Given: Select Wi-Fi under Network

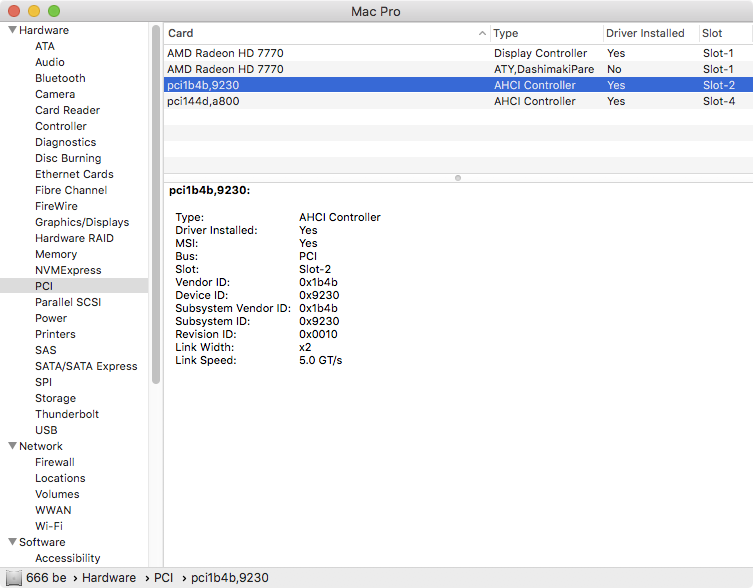Looking at the screenshot, I should (x=49, y=526).
